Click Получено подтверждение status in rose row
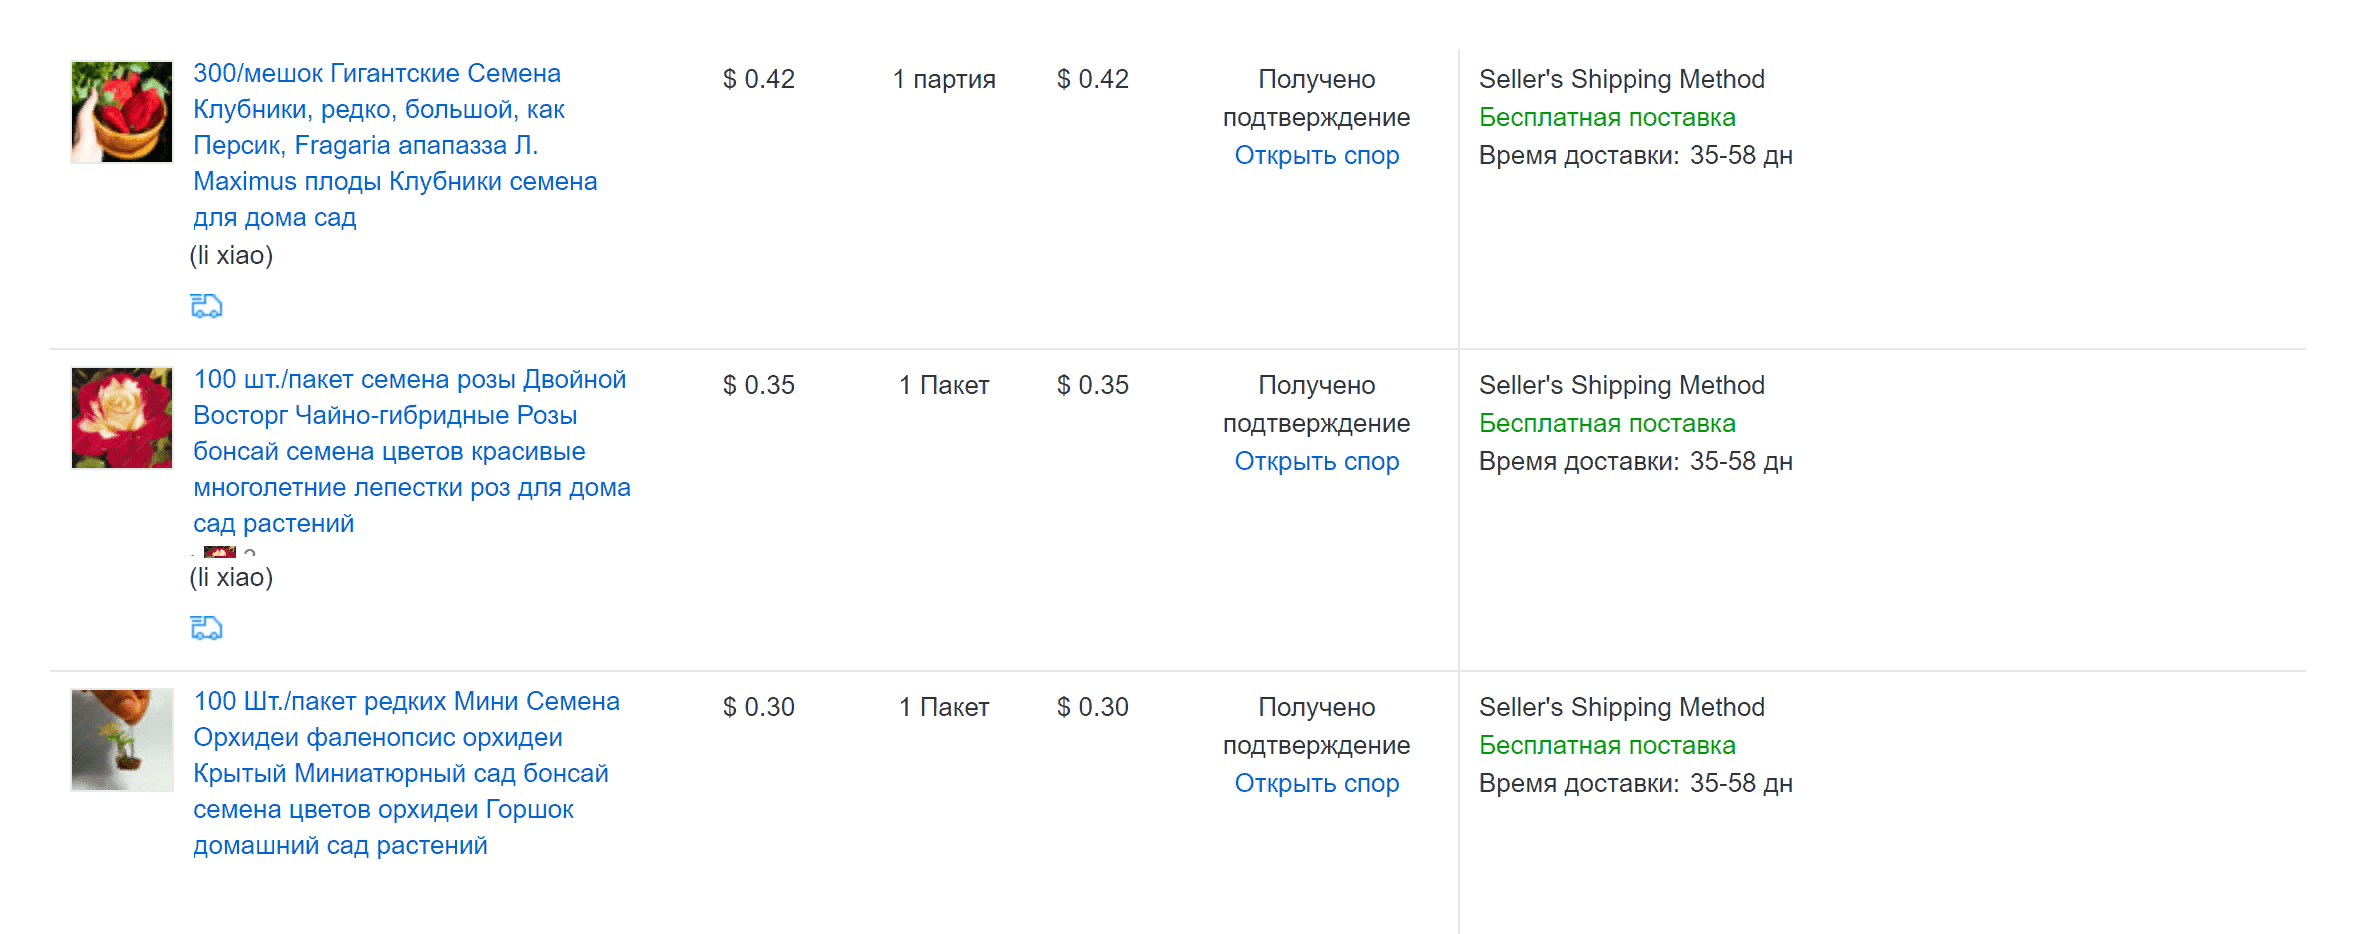This screenshot has width=2354, height=934. click(x=1316, y=404)
